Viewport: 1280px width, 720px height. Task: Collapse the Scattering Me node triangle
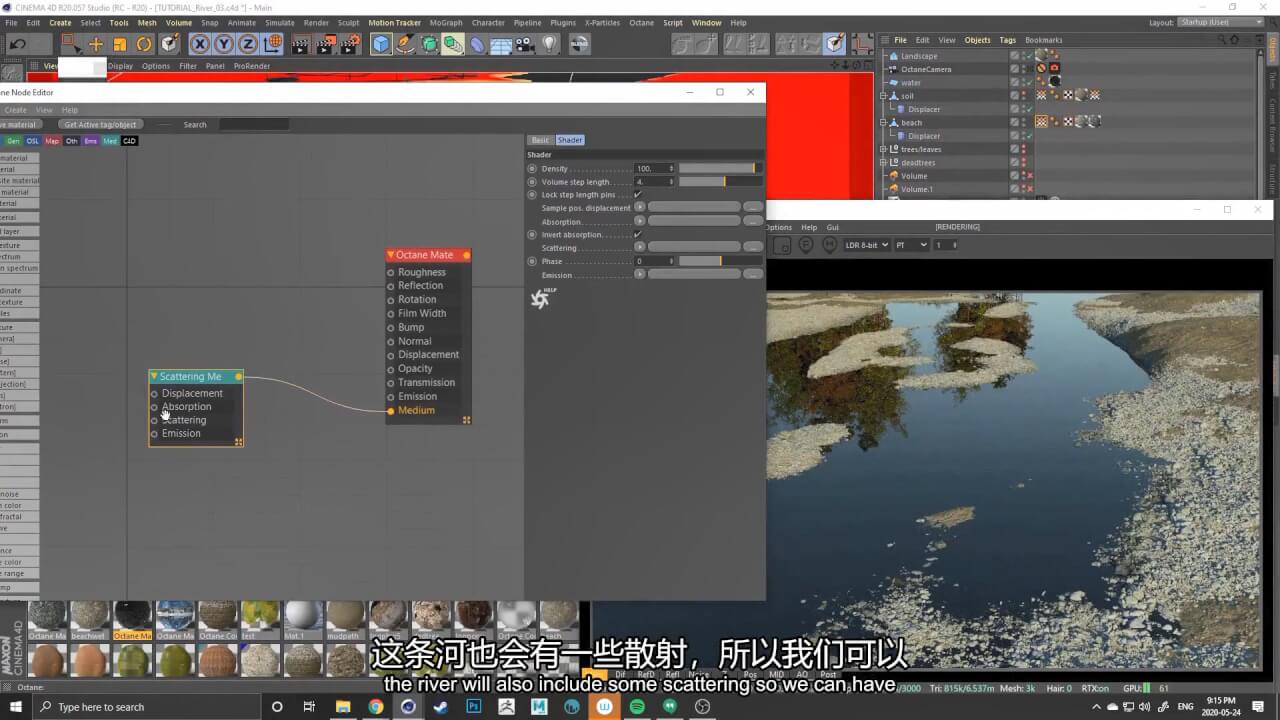pyautogui.click(x=154, y=377)
